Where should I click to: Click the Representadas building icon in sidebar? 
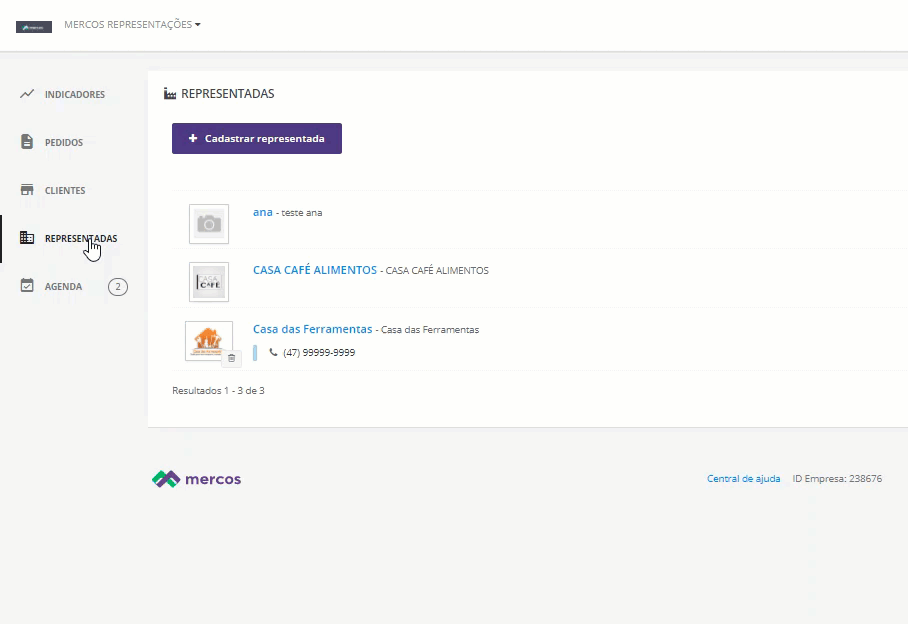(x=27, y=238)
